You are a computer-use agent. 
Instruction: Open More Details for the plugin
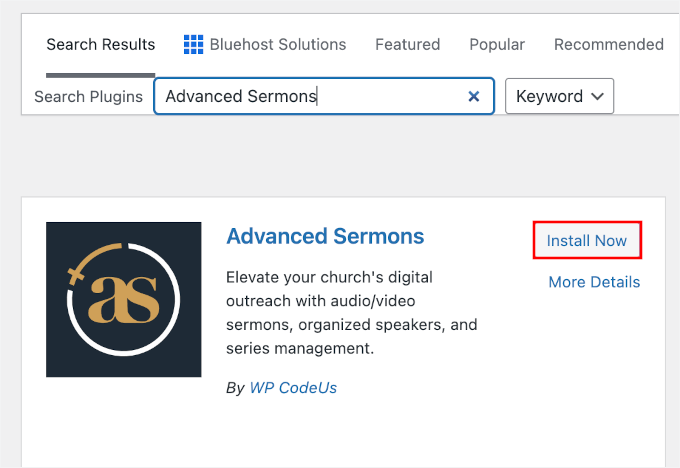(594, 282)
